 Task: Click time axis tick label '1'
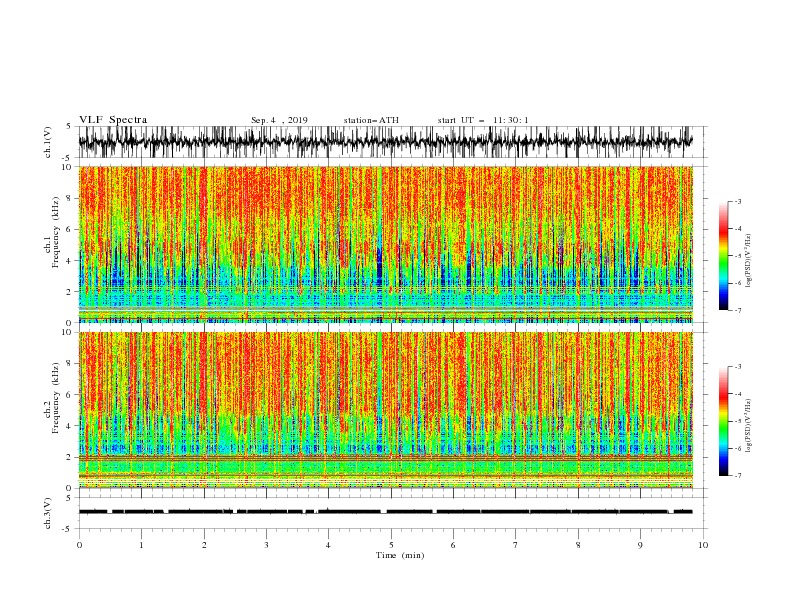click(x=141, y=545)
